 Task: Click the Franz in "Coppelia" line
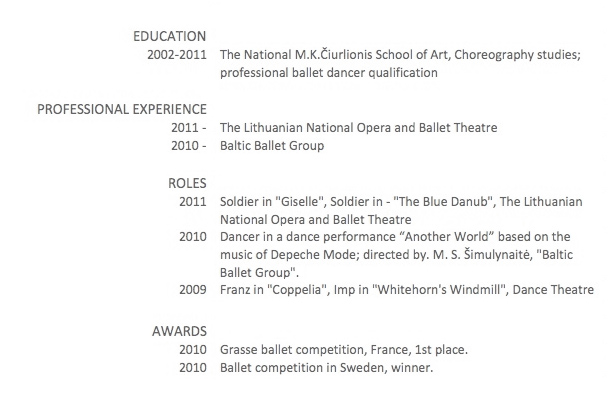(407, 290)
